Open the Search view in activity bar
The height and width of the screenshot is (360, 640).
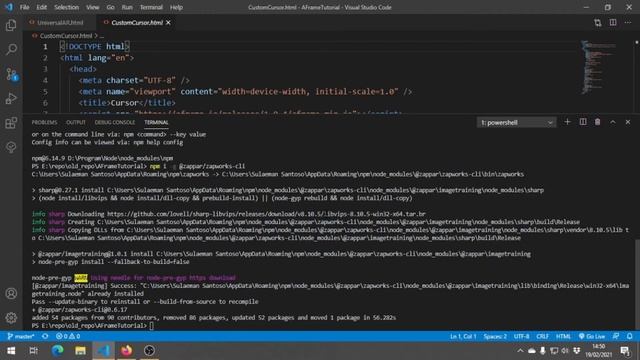(11, 49)
